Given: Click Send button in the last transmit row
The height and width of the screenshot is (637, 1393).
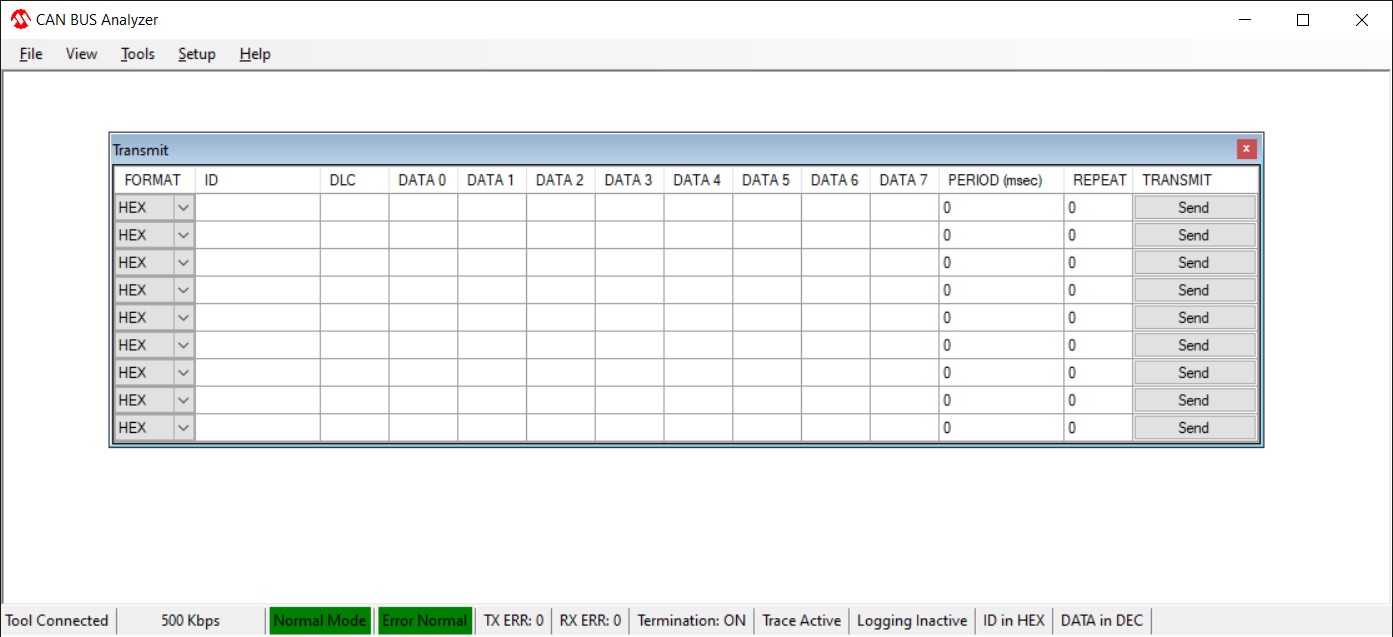Looking at the screenshot, I should 1194,428.
